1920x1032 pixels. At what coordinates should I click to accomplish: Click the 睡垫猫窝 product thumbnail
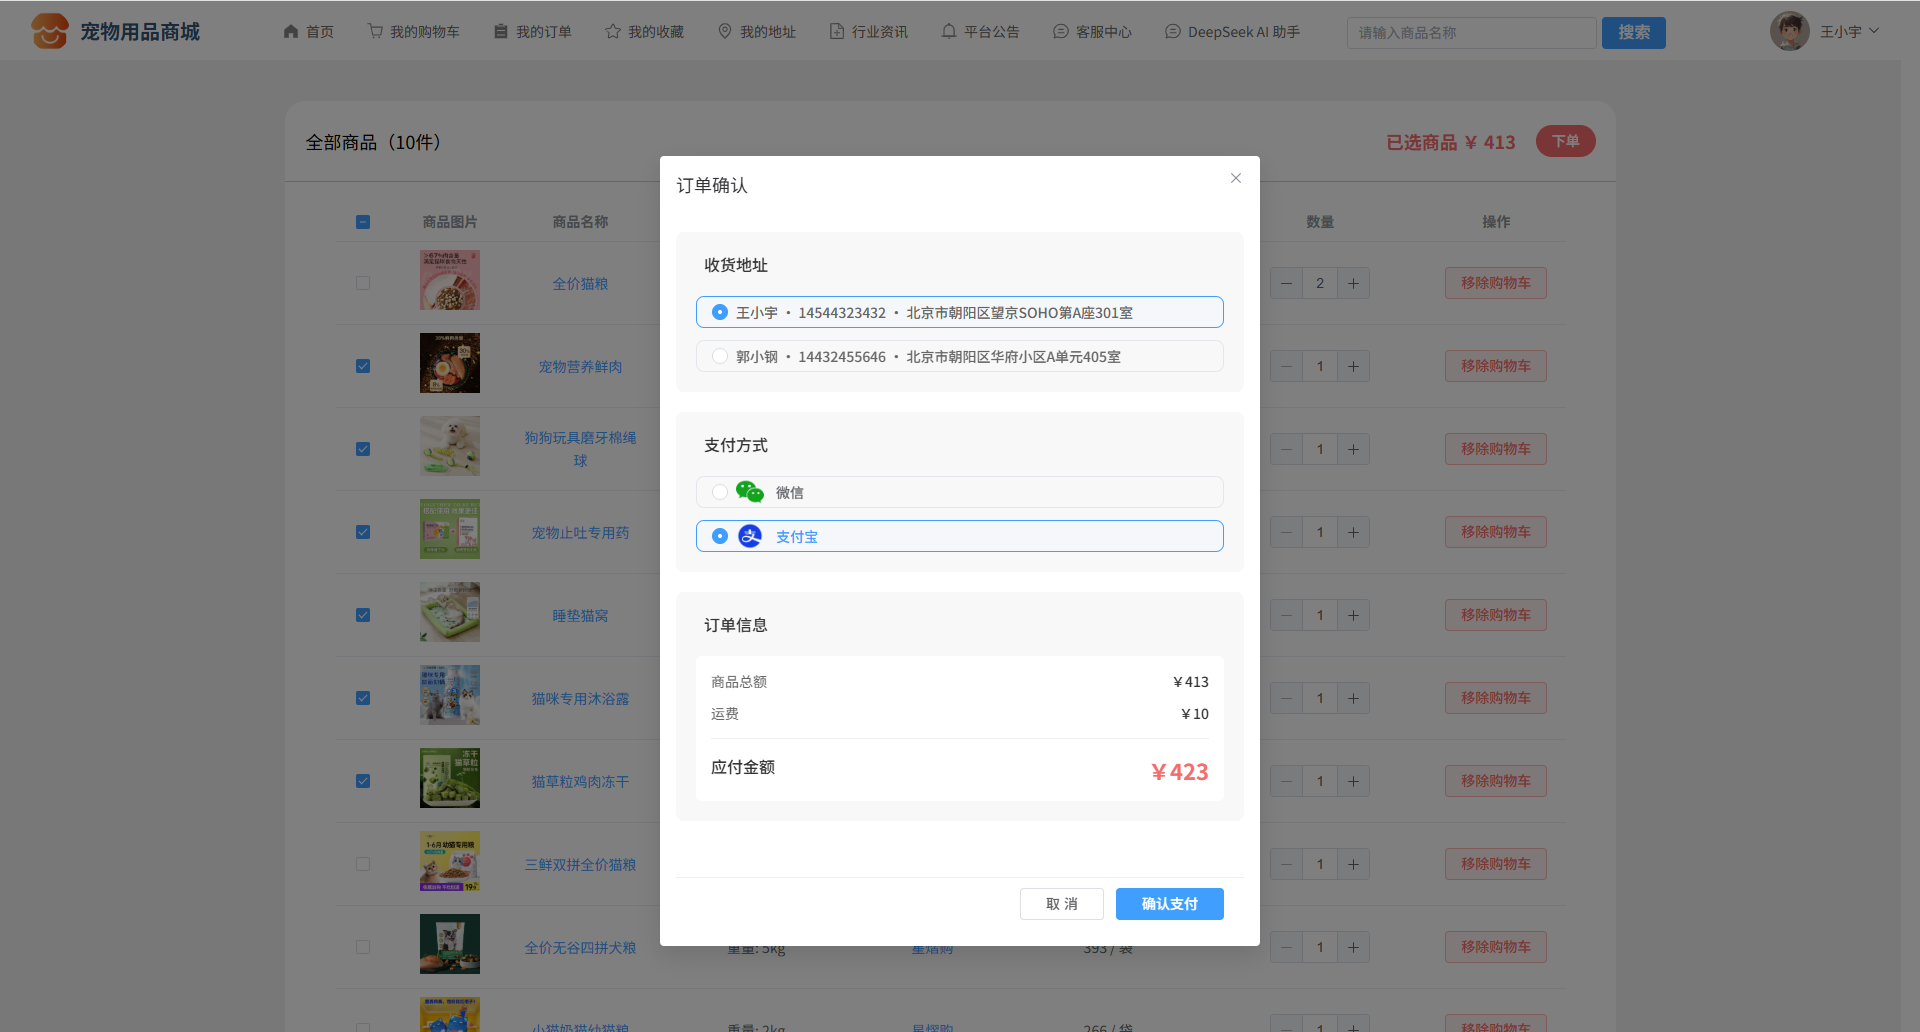coord(450,612)
